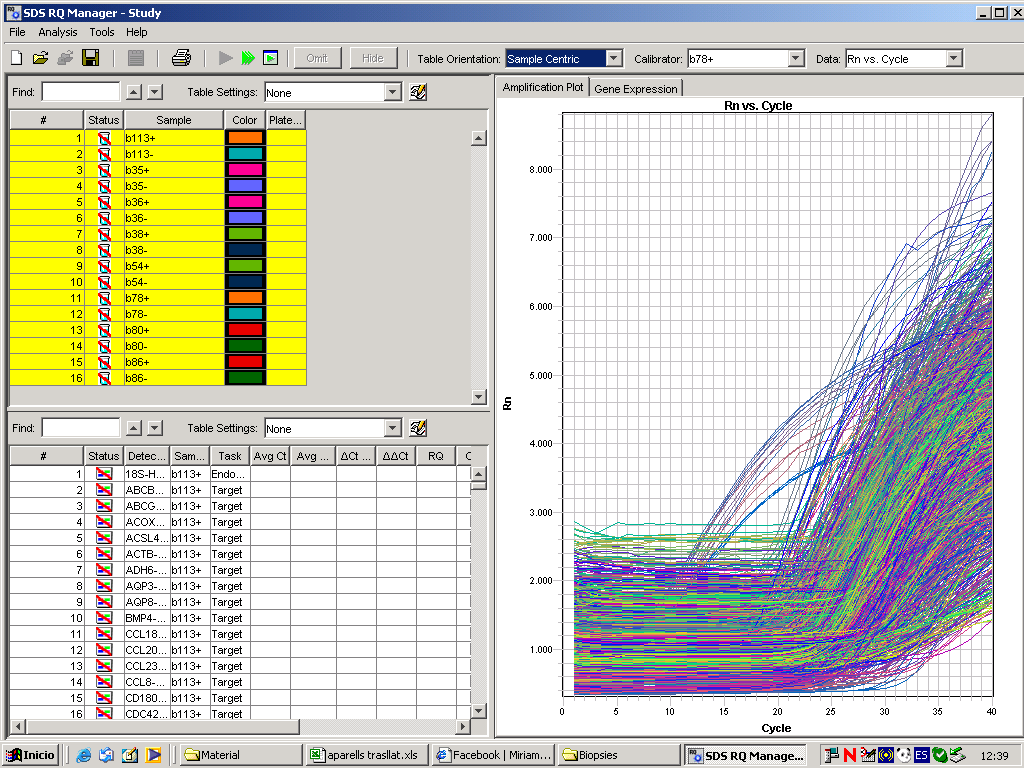The width and height of the screenshot is (1024, 768).
Task: Click the New document toolbar icon
Action: coord(16,58)
